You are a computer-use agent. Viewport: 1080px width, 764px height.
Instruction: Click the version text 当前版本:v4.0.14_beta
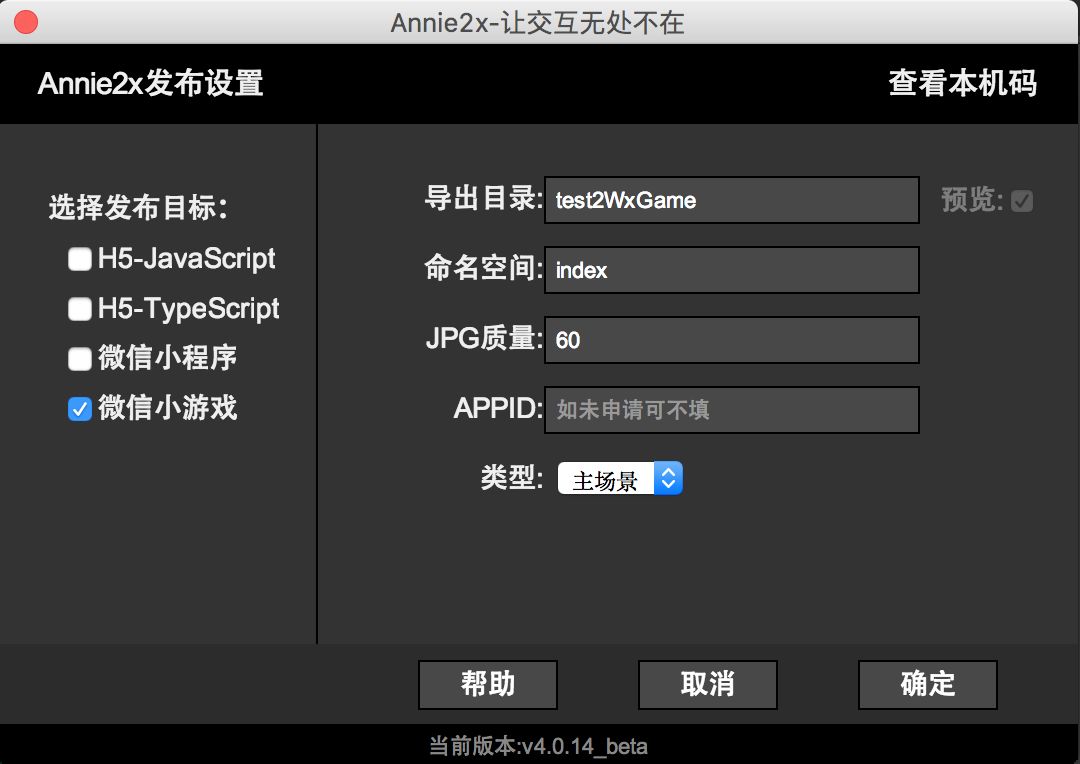tap(539, 746)
